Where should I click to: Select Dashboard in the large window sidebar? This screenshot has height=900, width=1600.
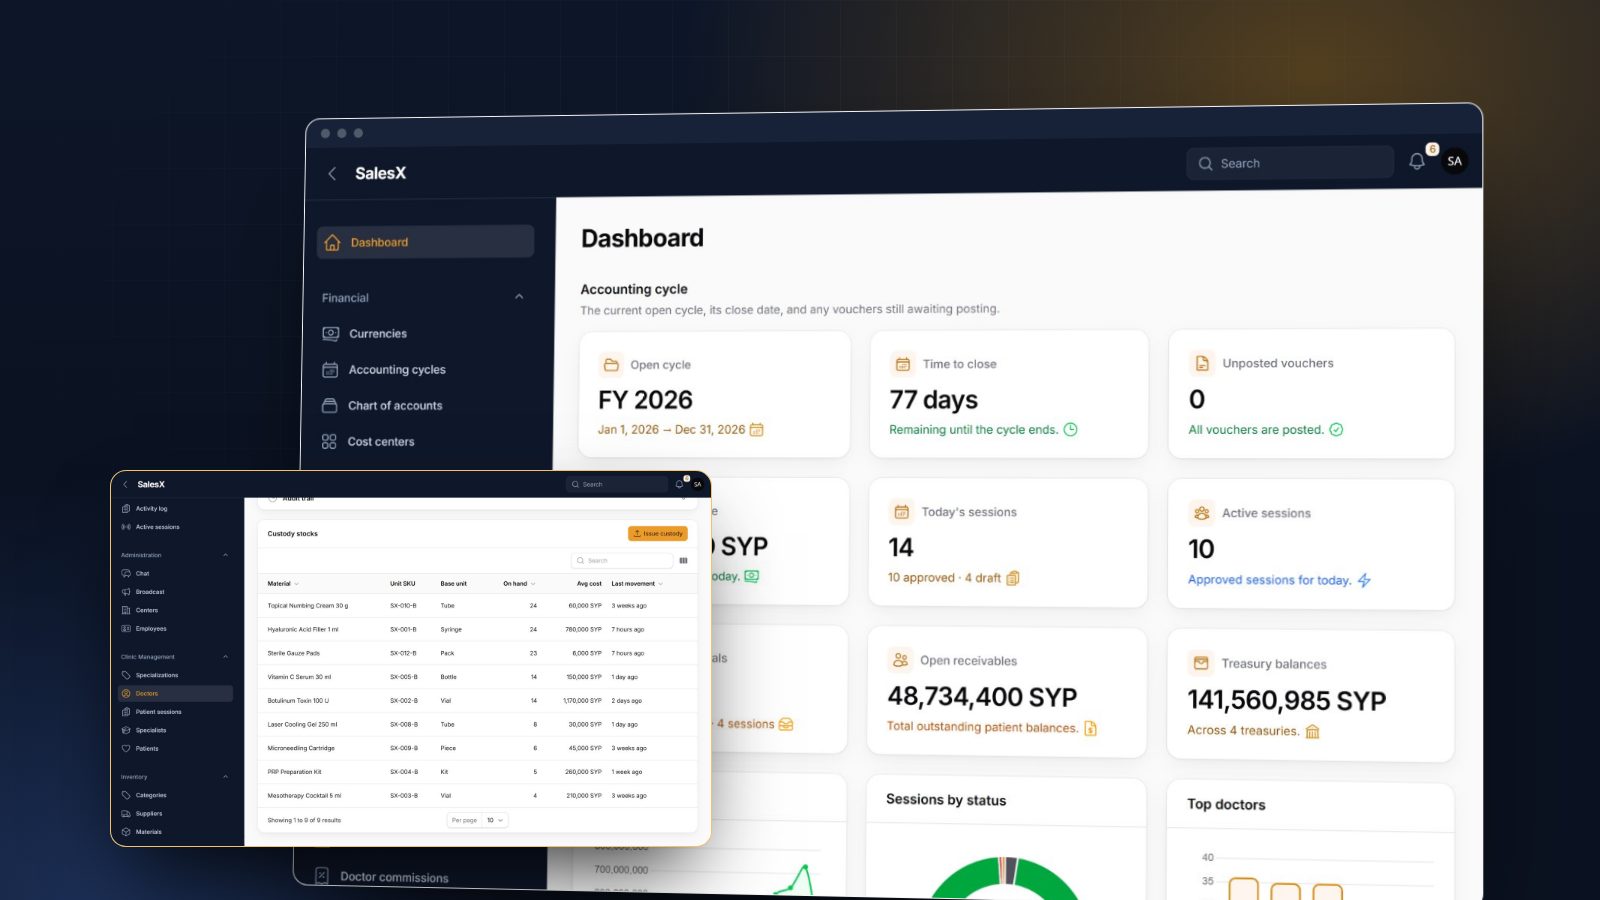coord(425,242)
